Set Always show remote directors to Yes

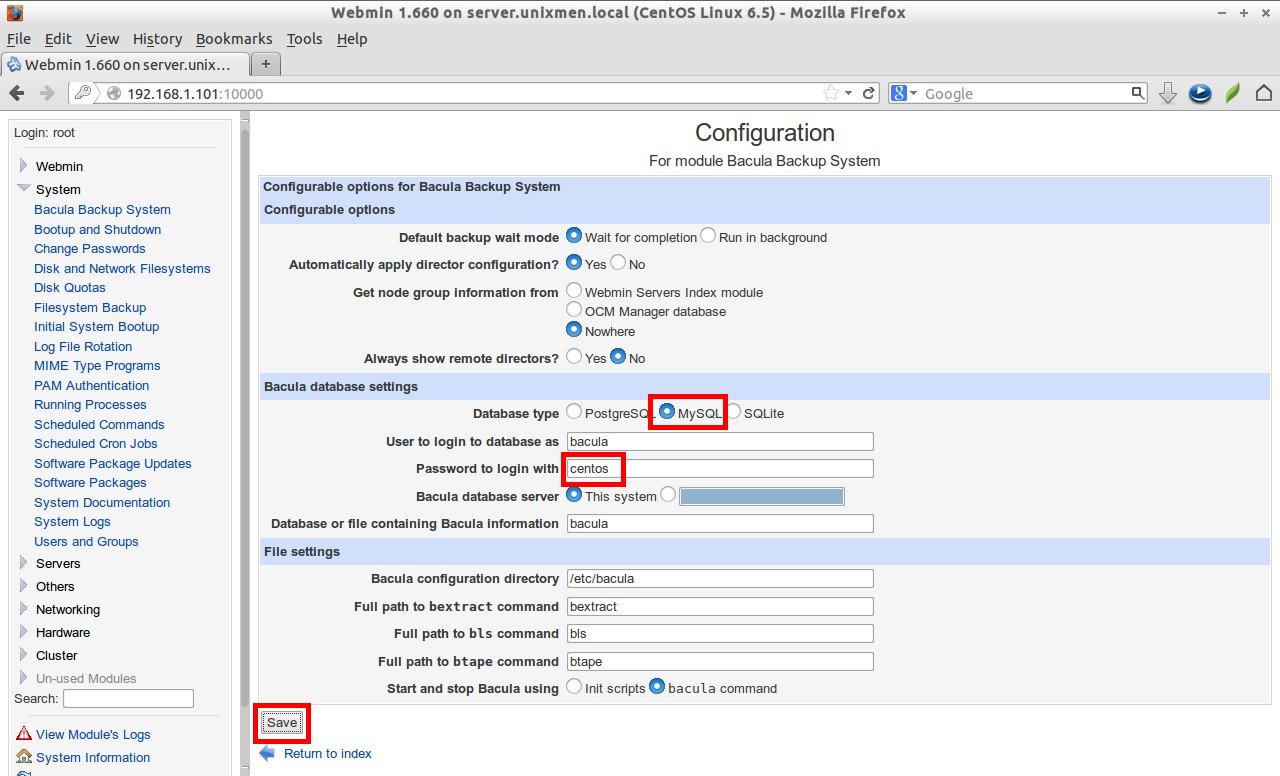(574, 356)
